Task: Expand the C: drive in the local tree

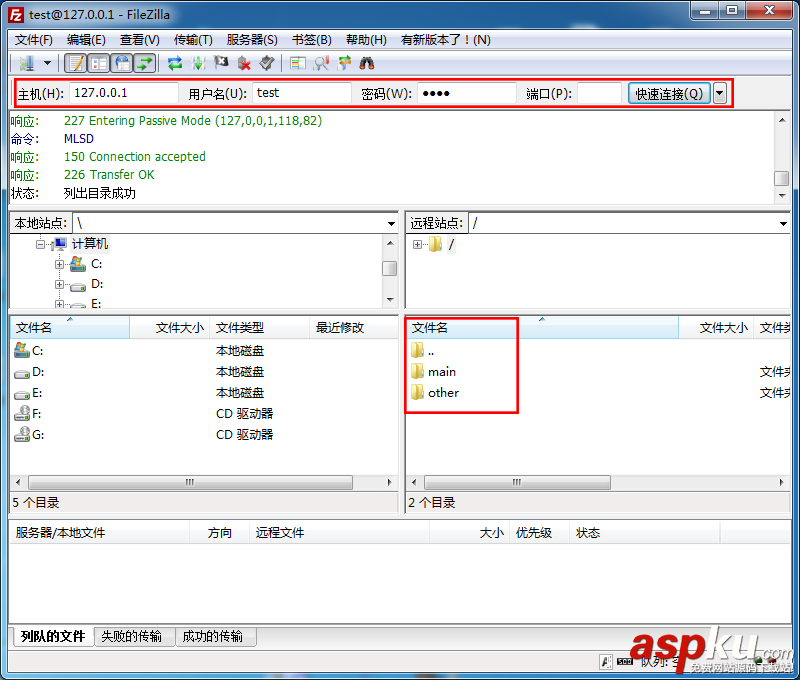Action: point(59,263)
